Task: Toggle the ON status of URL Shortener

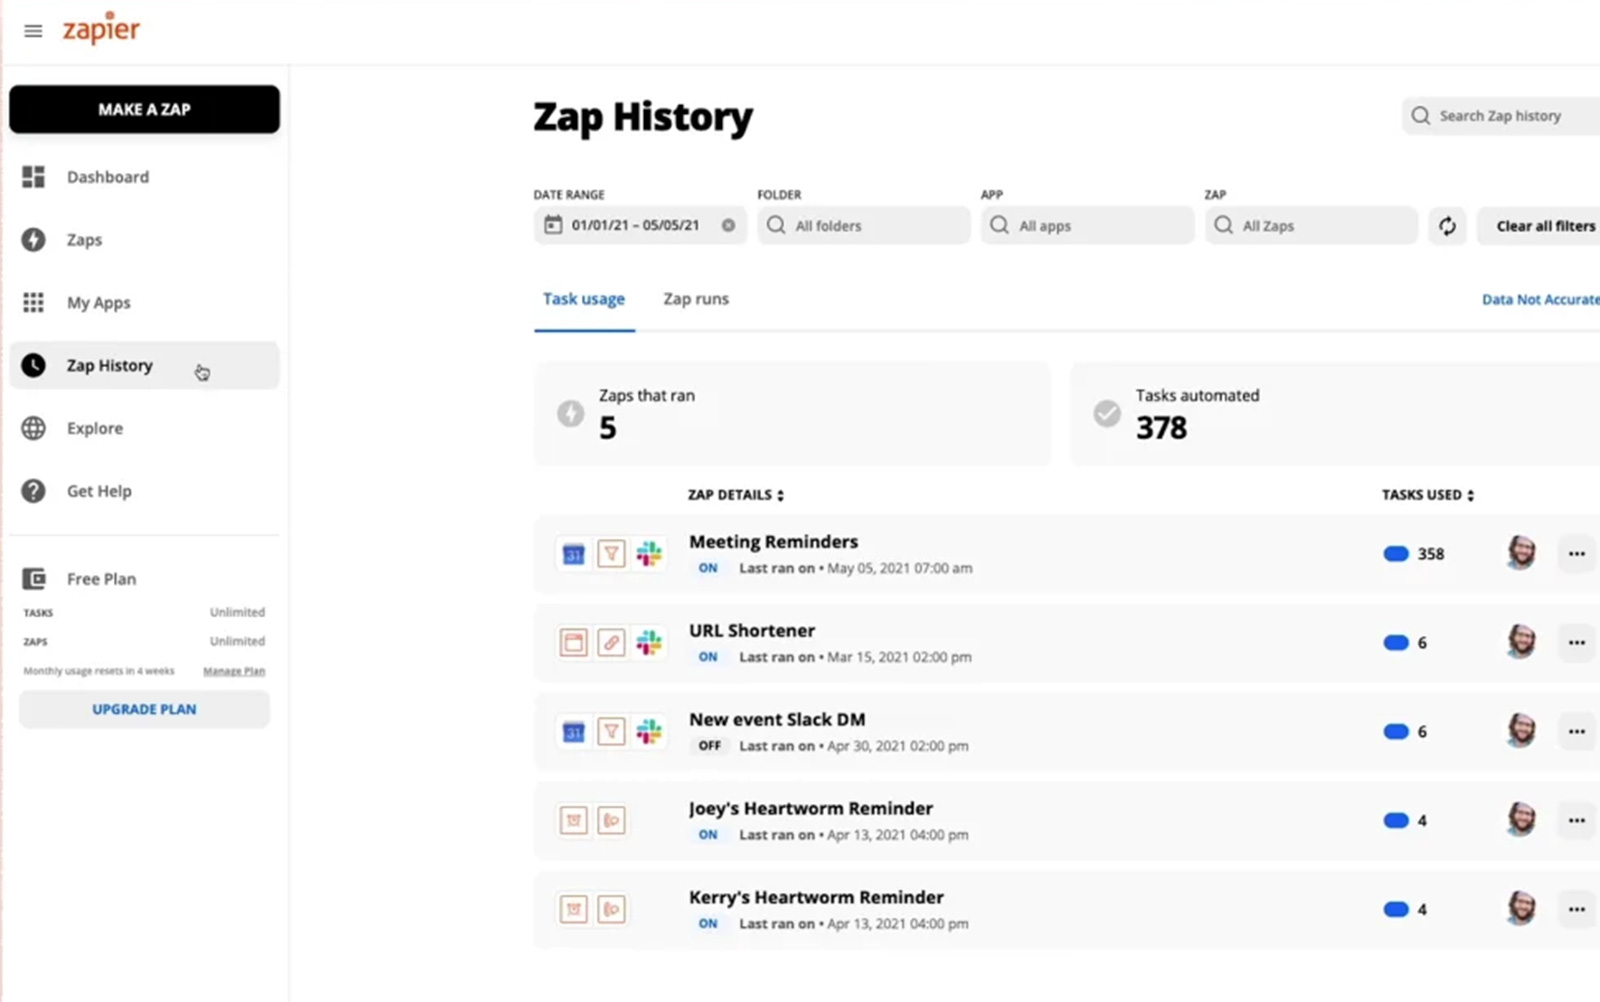Action: (708, 657)
